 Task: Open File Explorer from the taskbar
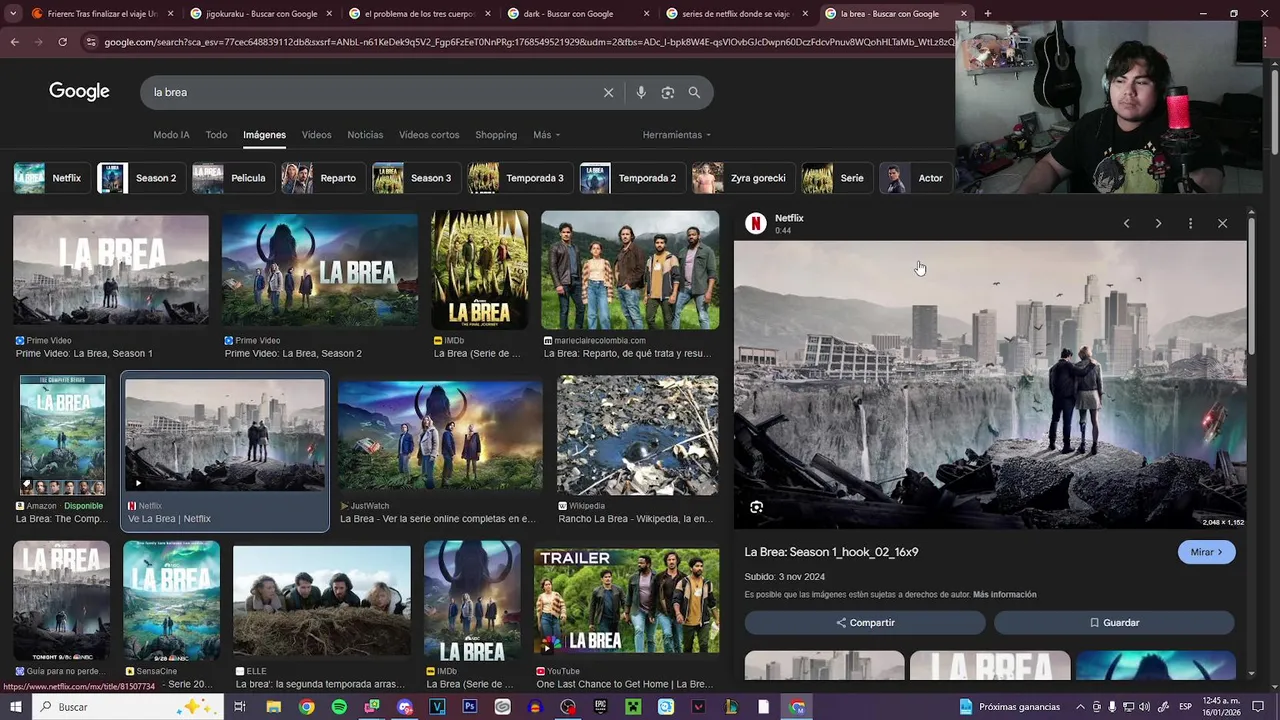pos(273,707)
